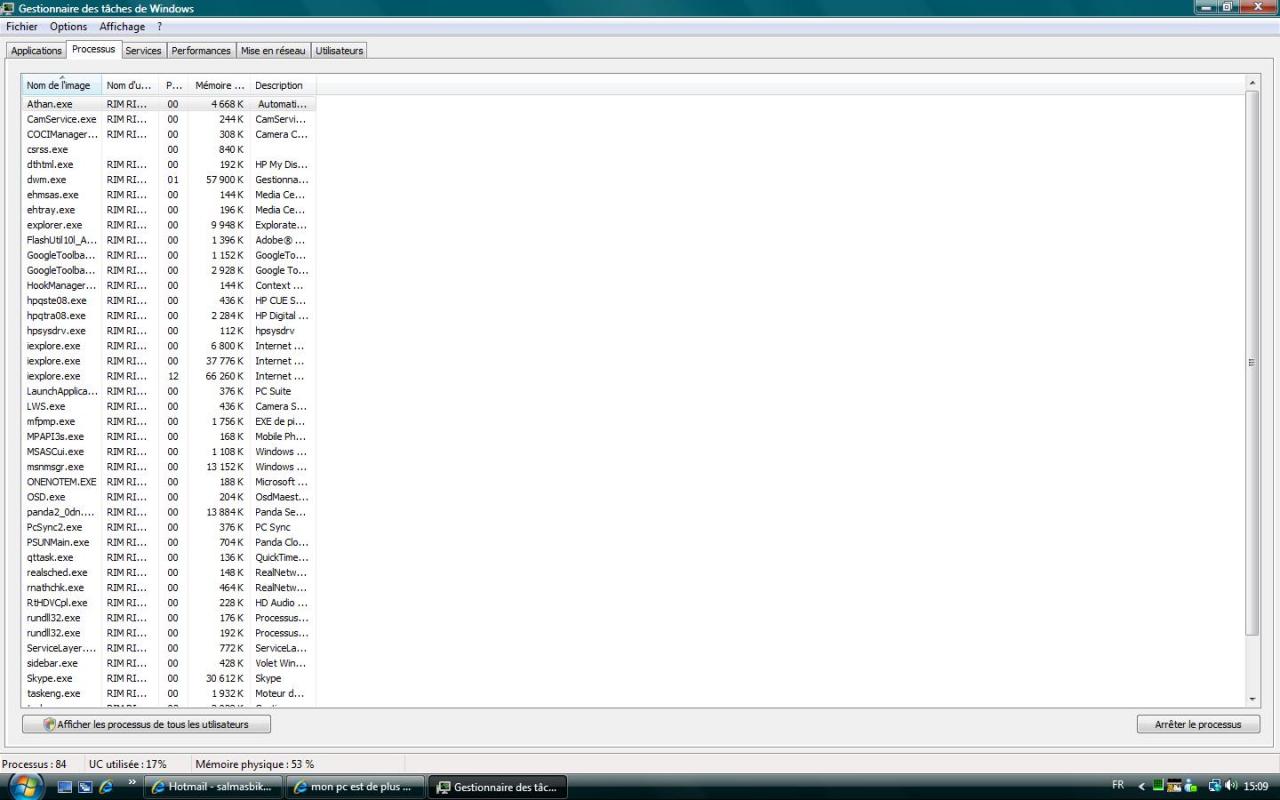Sort by the Mémoire column header
The width and height of the screenshot is (1280, 800).
pos(219,85)
